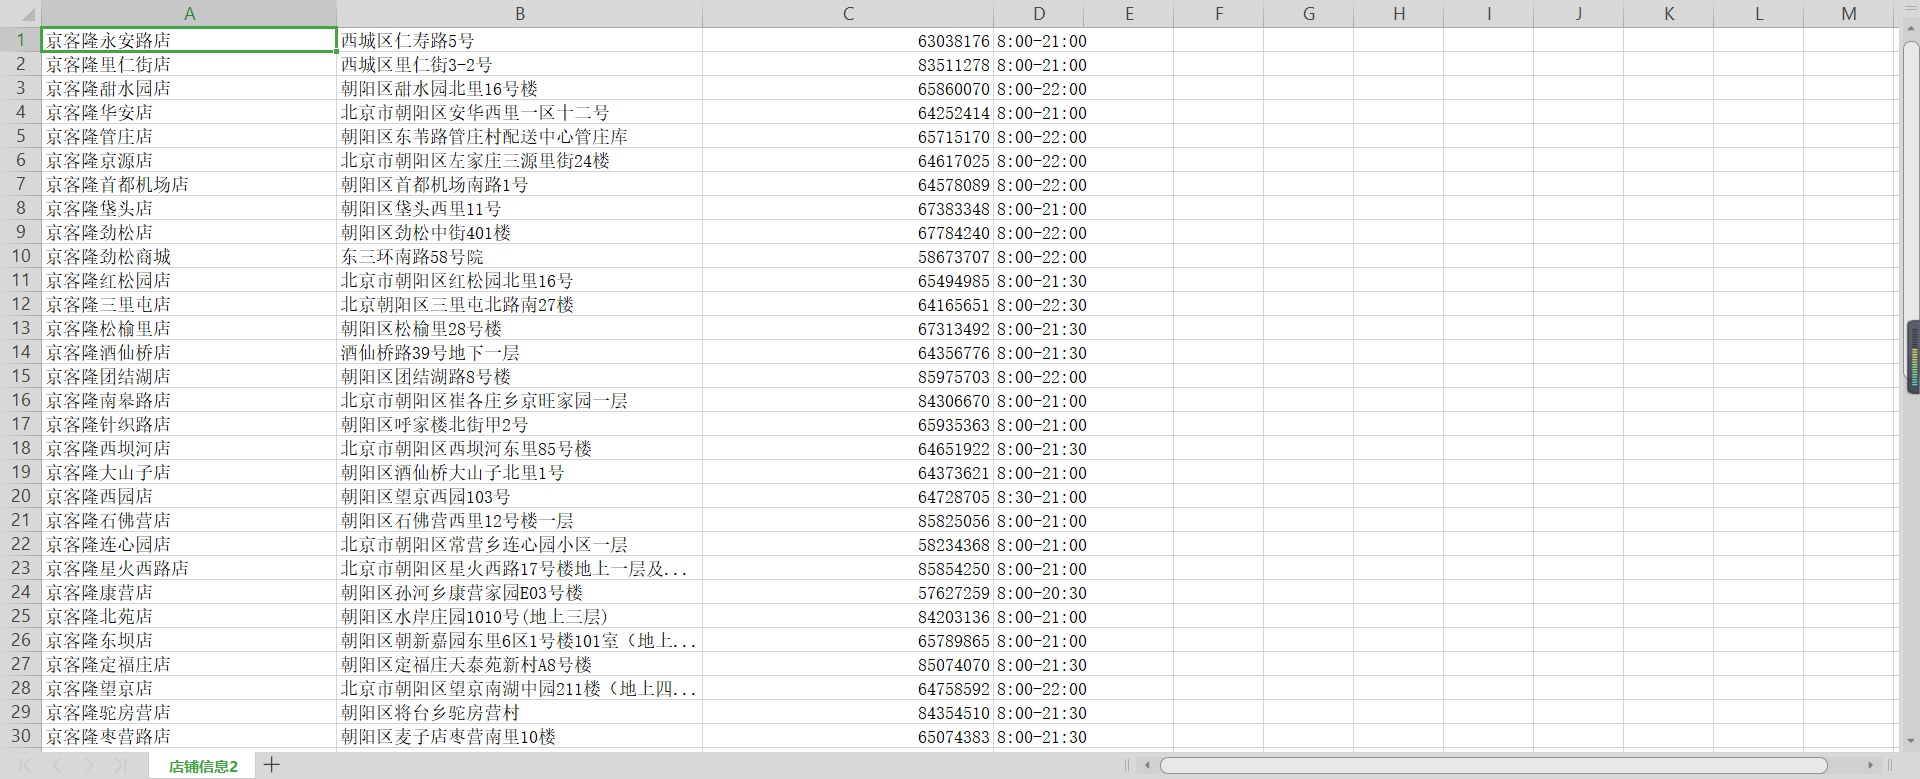
Task: Select hours cell 8:30-21:00 in row 20
Action: click(x=1039, y=496)
